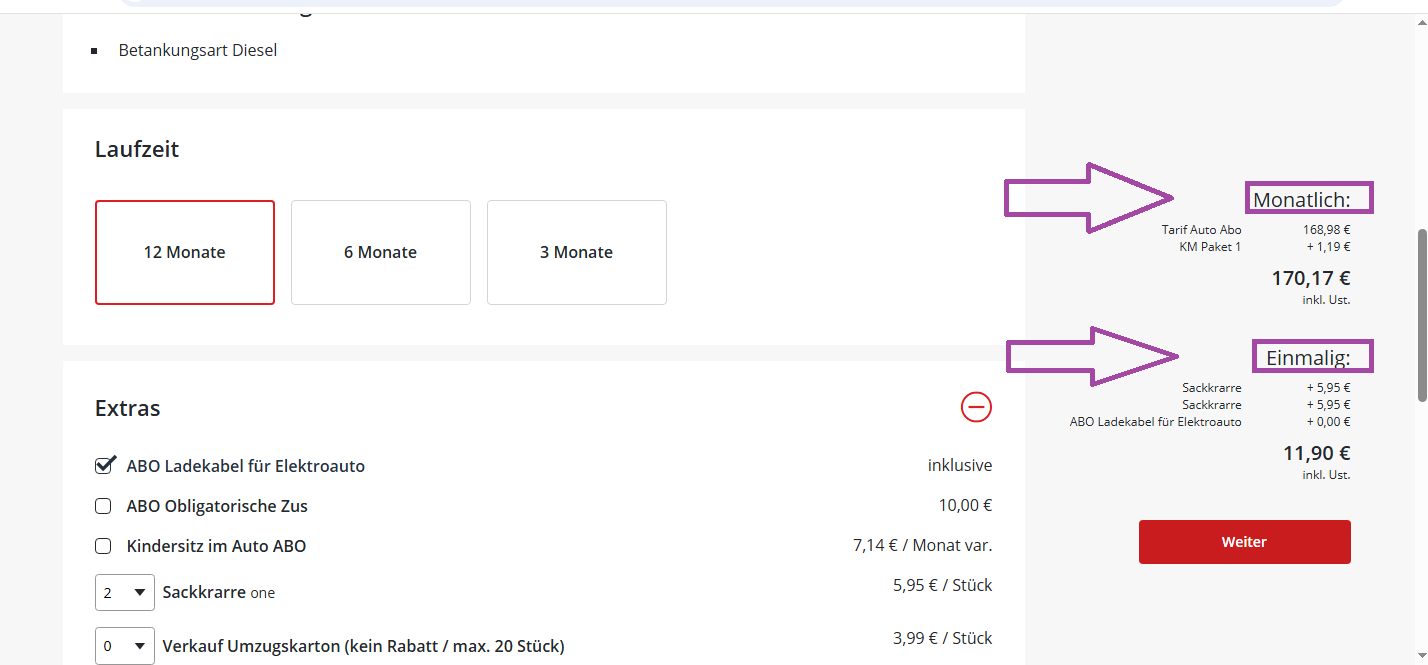This screenshot has width=1428, height=665.
Task: Click the one-time total 11,90 €
Action: (1316, 453)
